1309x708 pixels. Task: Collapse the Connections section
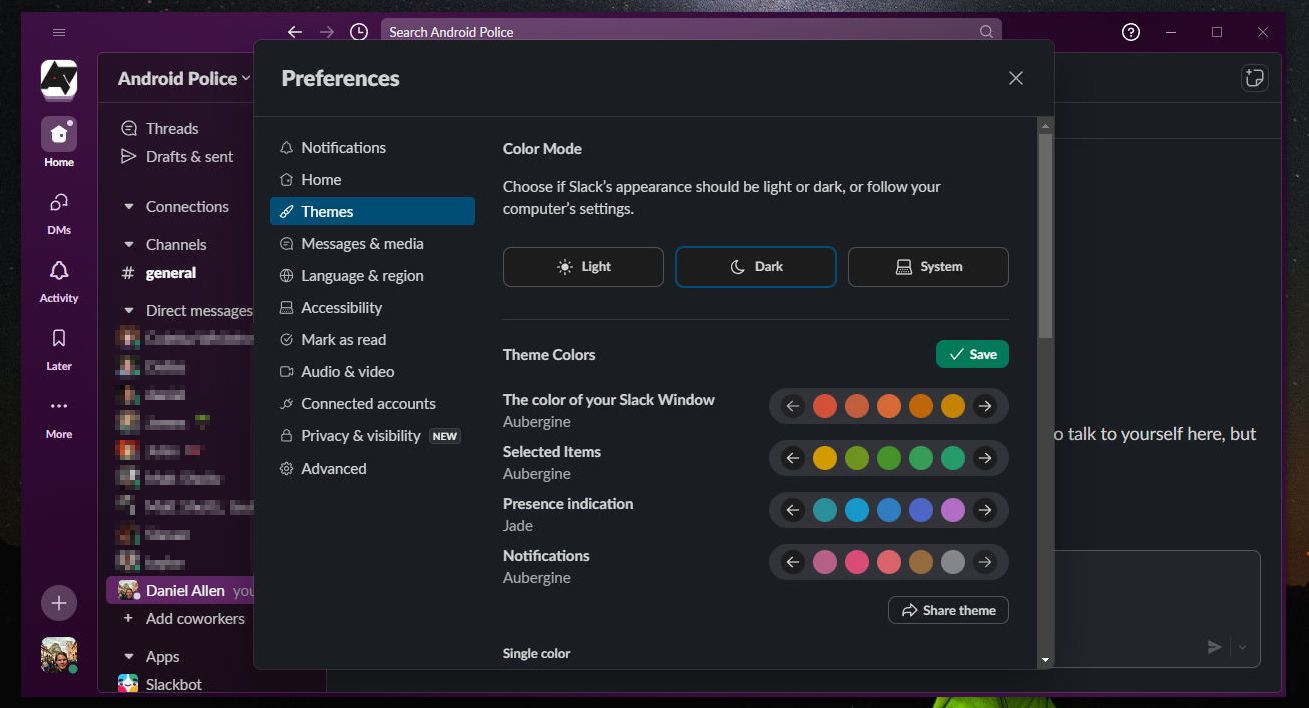128,207
